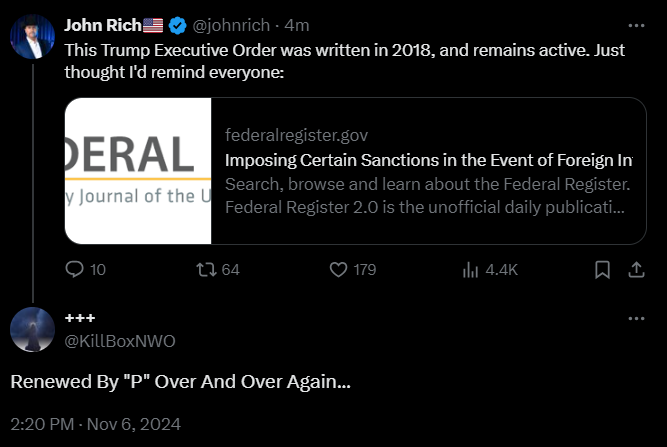
Task: Click John Rich's profile avatar
Action: 32,37
